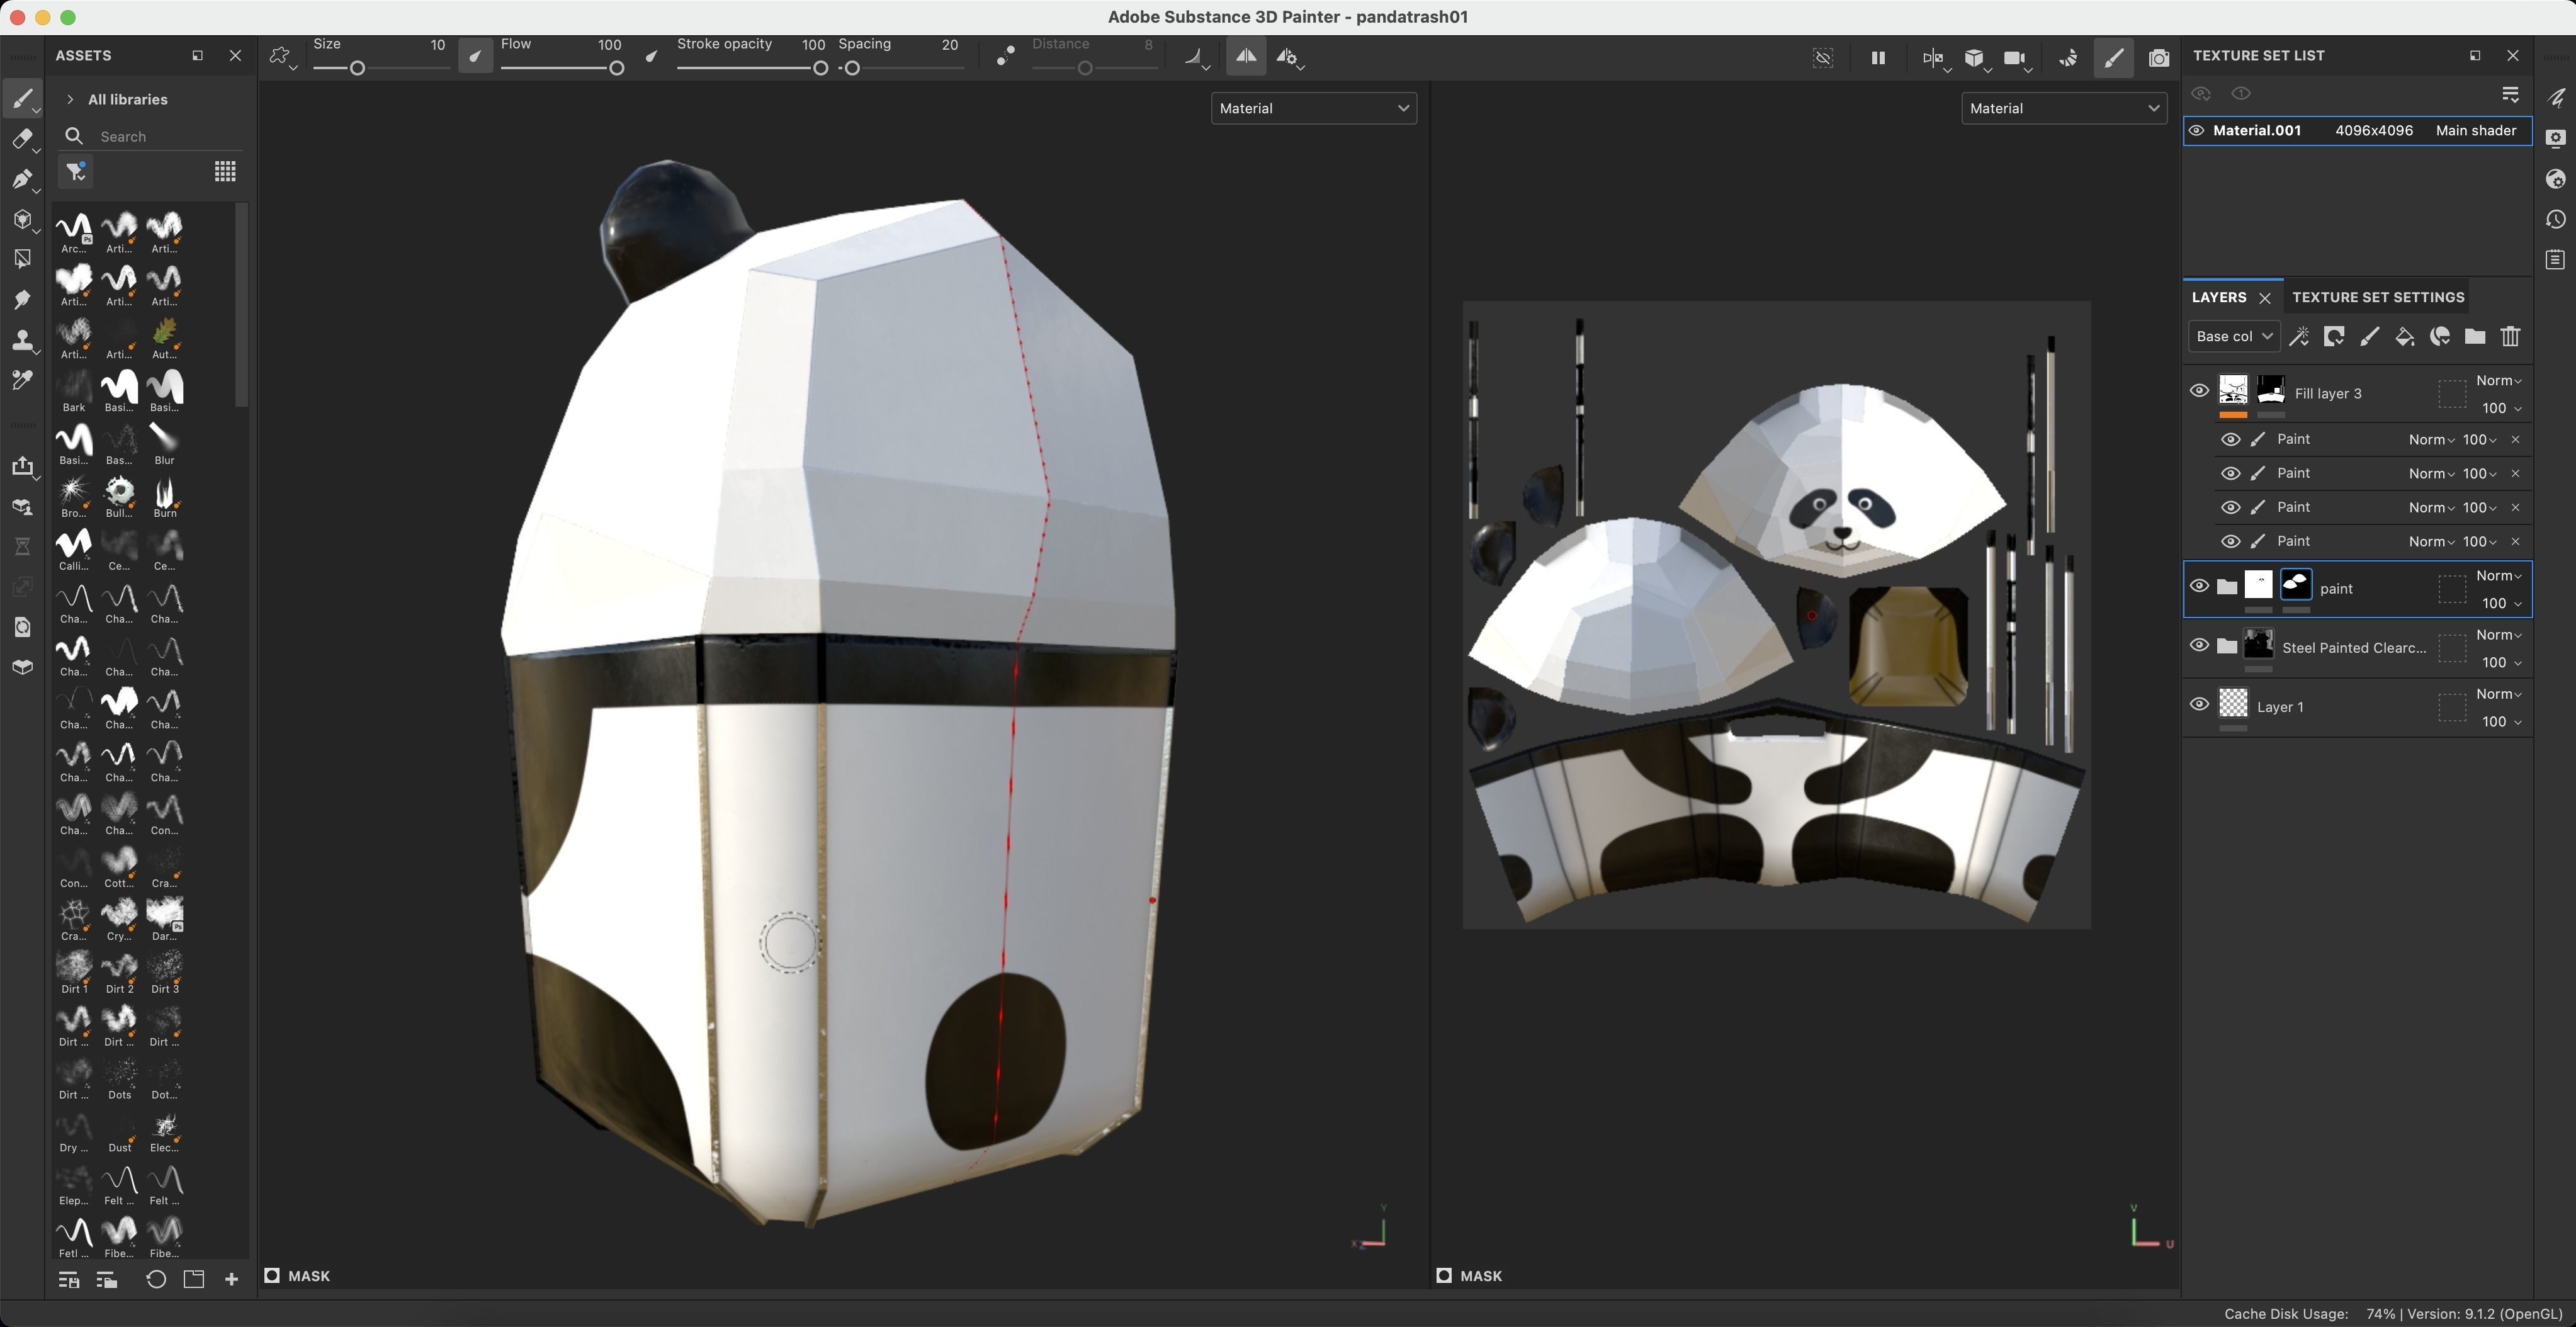Open symmetry settings icon
2576x1327 pixels.
tap(1289, 57)
